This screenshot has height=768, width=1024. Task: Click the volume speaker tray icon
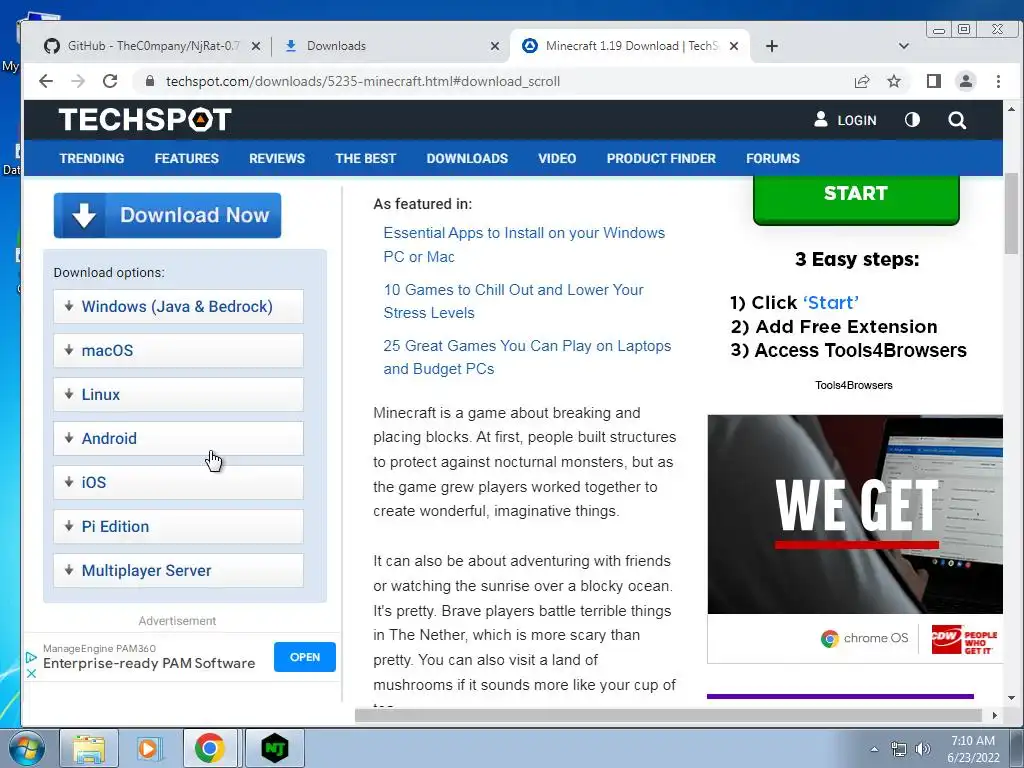pos(923,750)
